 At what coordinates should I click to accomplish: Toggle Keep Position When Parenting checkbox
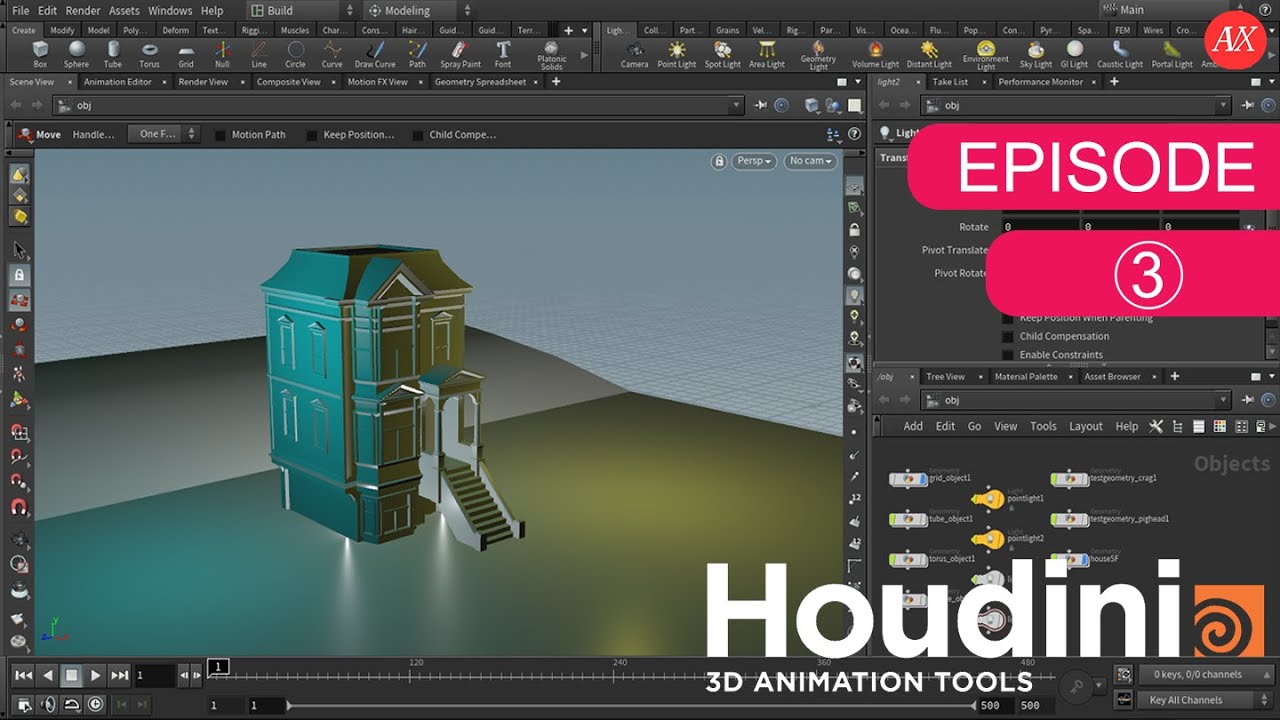click(1008, 318)
